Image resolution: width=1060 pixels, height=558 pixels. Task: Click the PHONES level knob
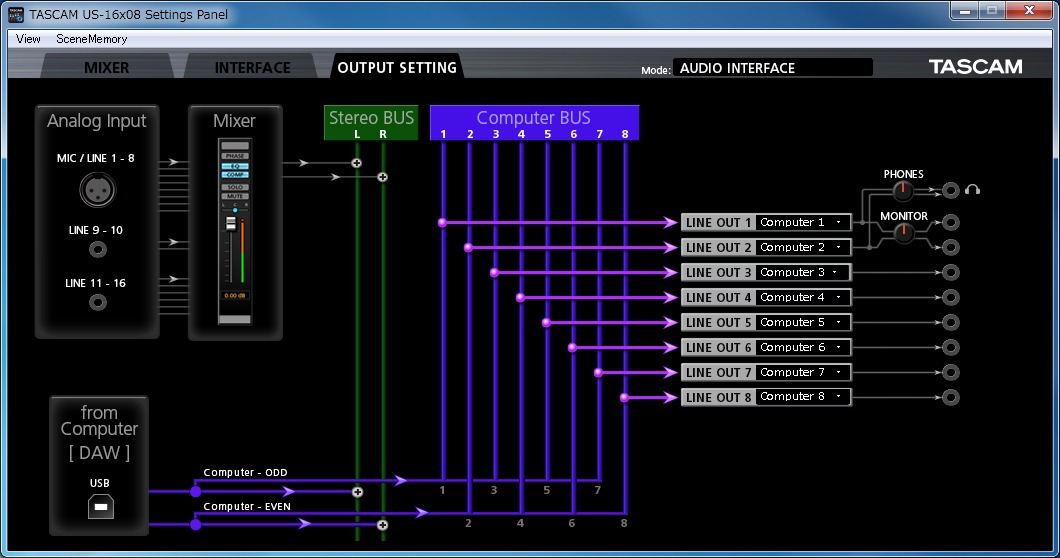coord(902,191)
